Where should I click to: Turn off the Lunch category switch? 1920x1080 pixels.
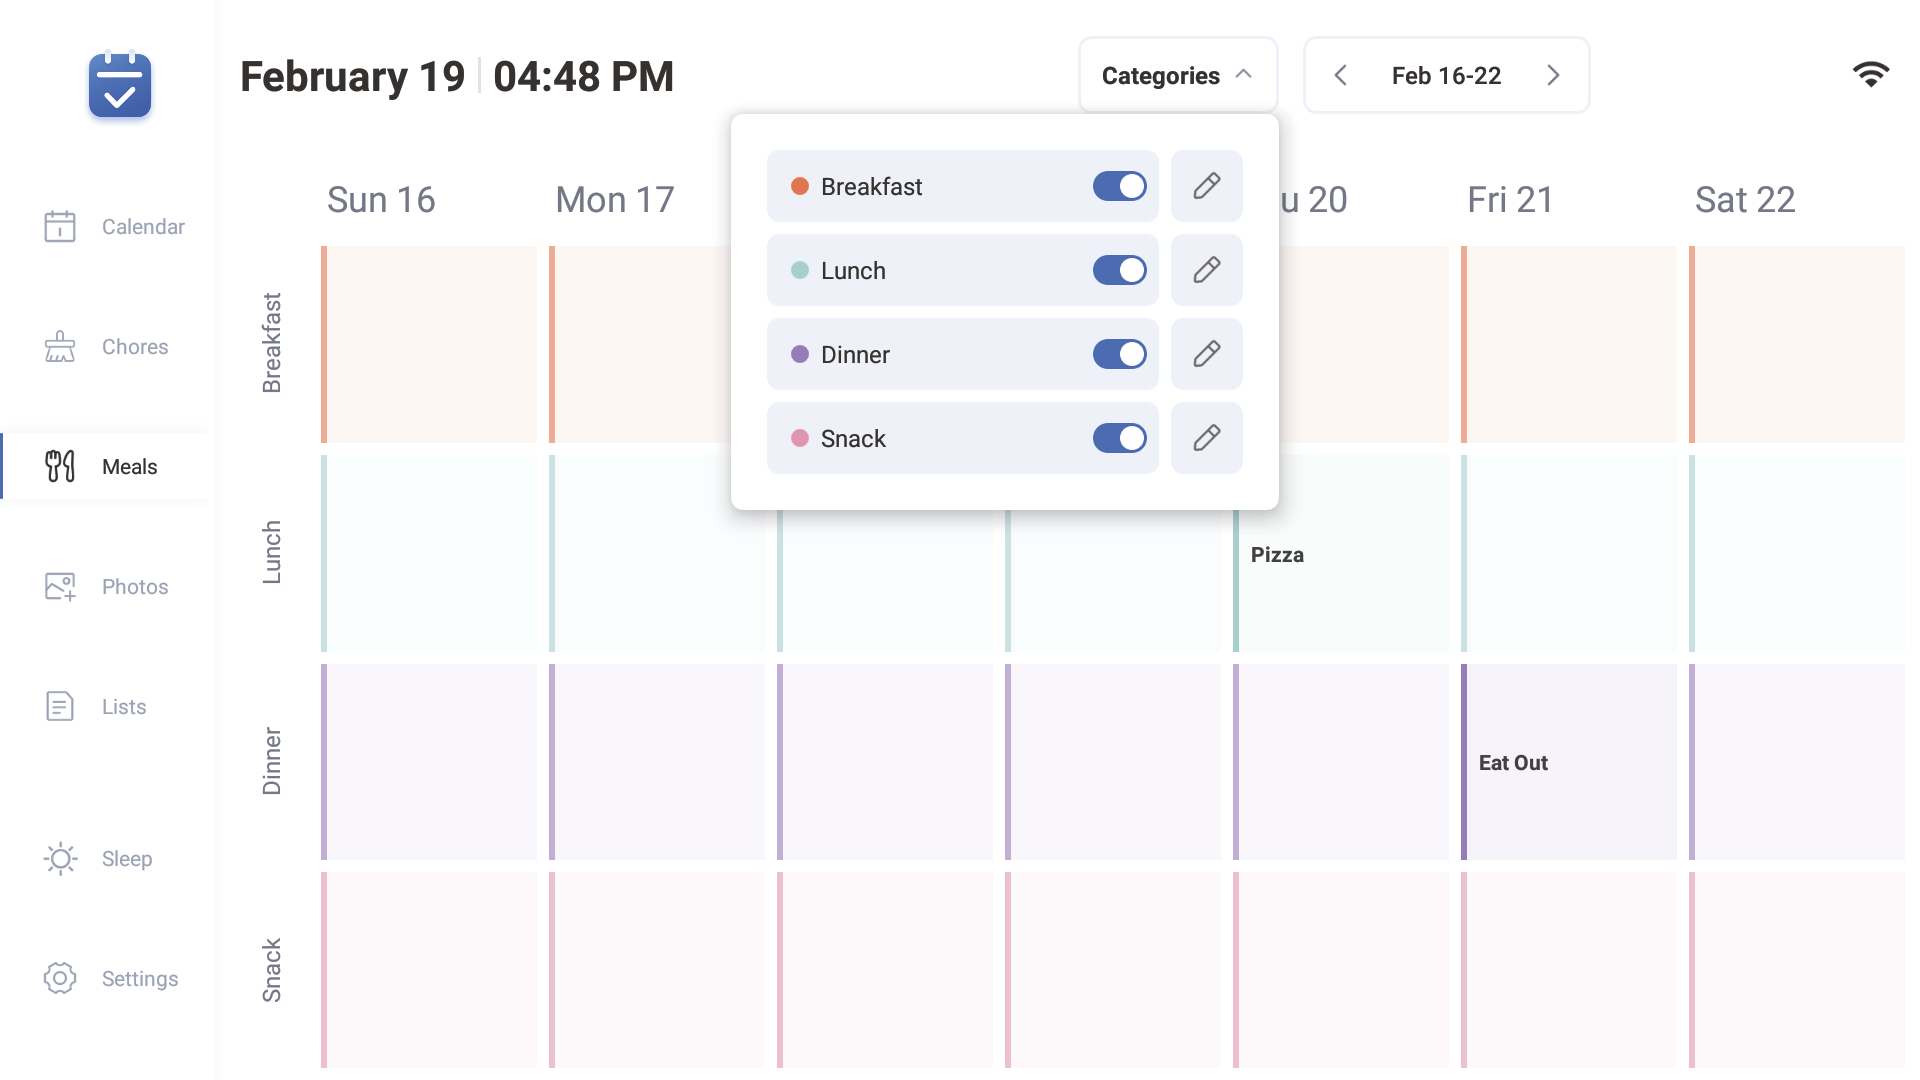(1119, 270)
